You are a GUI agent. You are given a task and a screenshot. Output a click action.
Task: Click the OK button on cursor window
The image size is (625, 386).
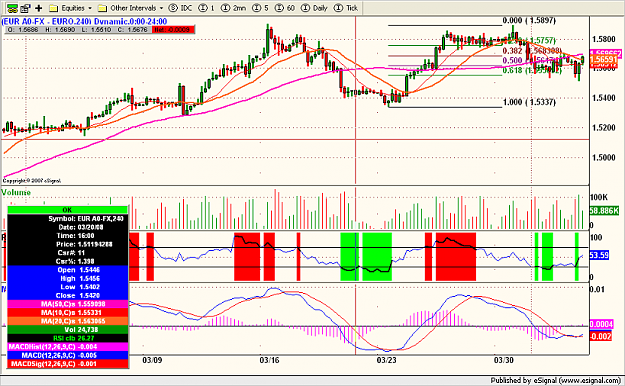click(67, 210)
